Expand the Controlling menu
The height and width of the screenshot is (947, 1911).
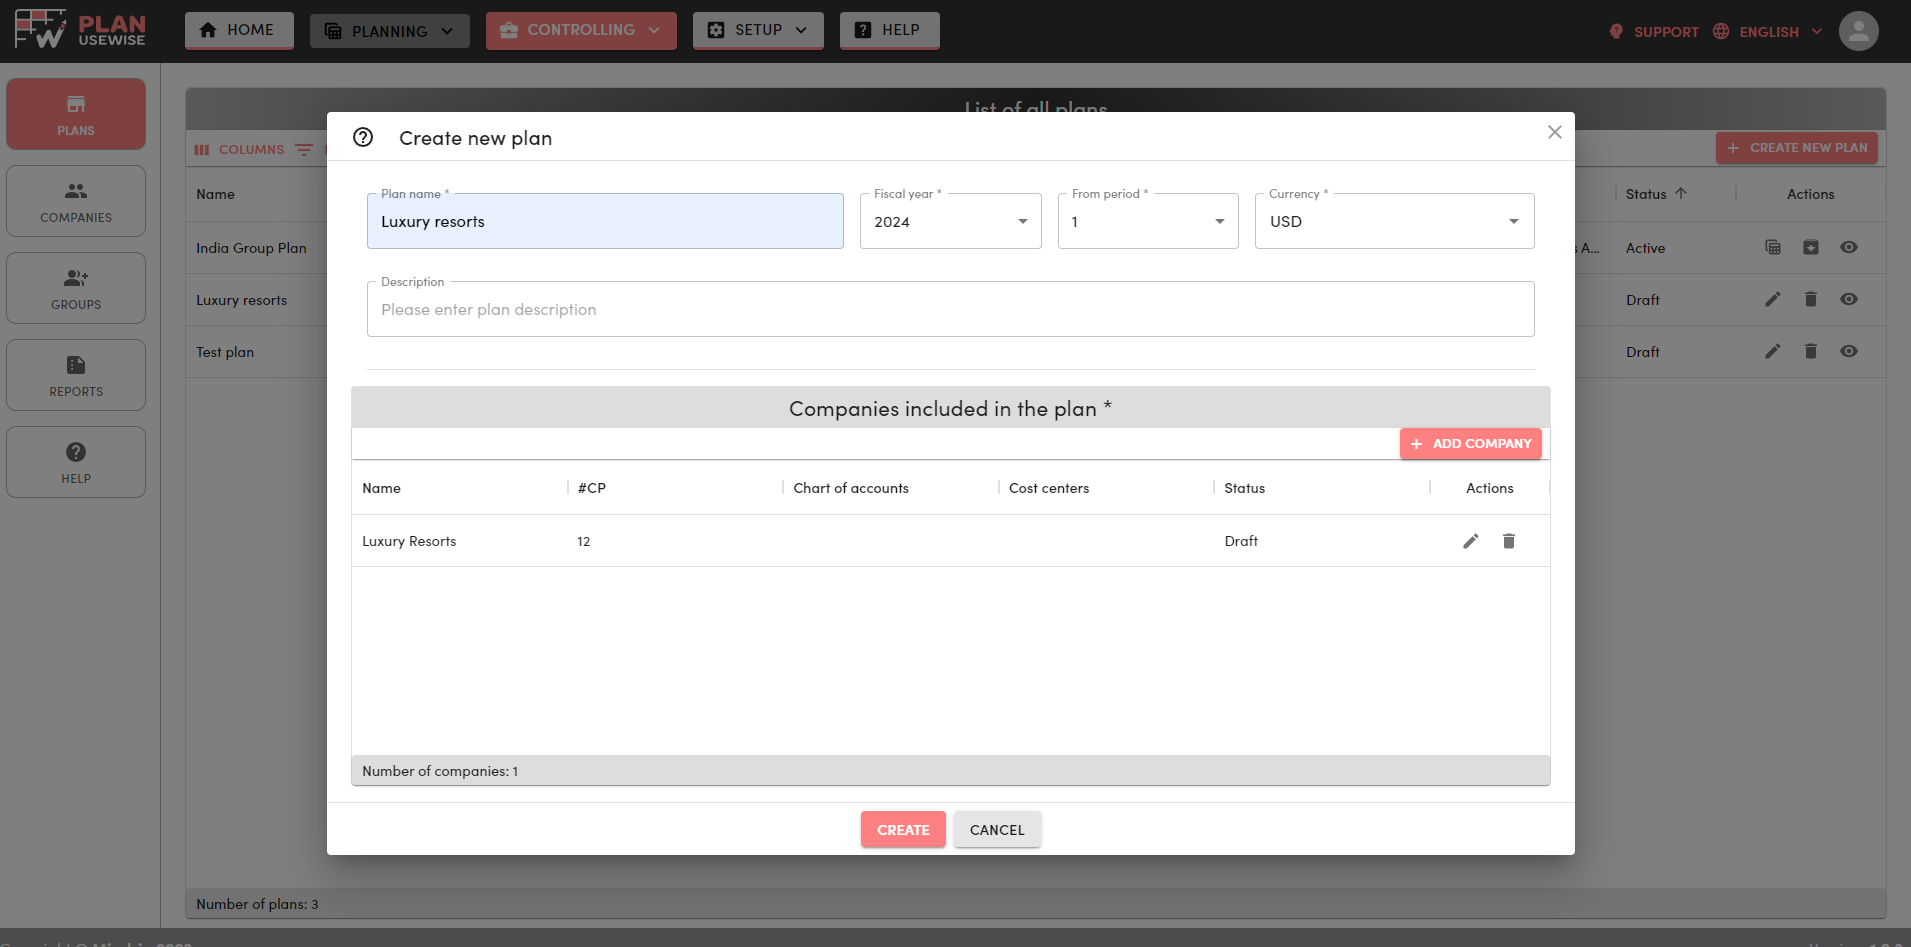[581, 30]
